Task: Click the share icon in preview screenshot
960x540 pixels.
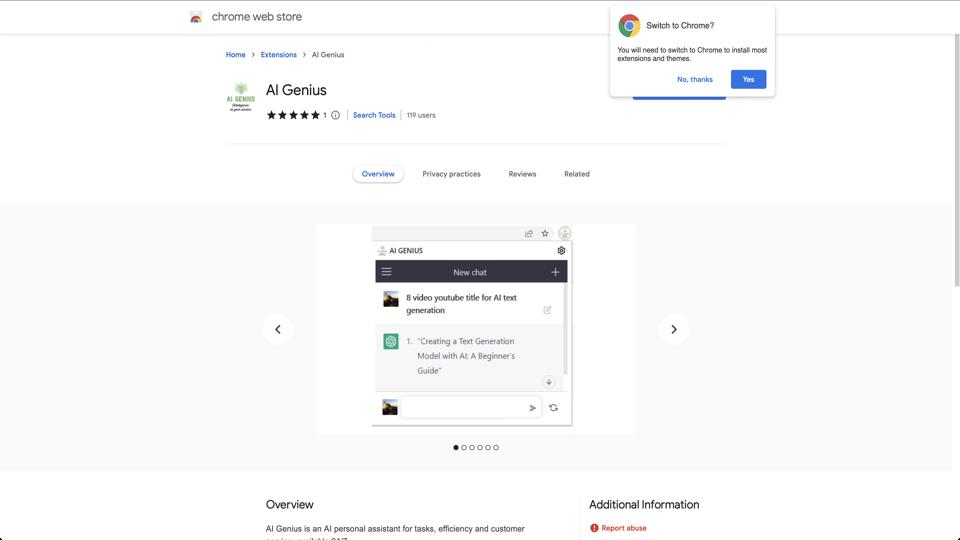Action: coord(528,233)
